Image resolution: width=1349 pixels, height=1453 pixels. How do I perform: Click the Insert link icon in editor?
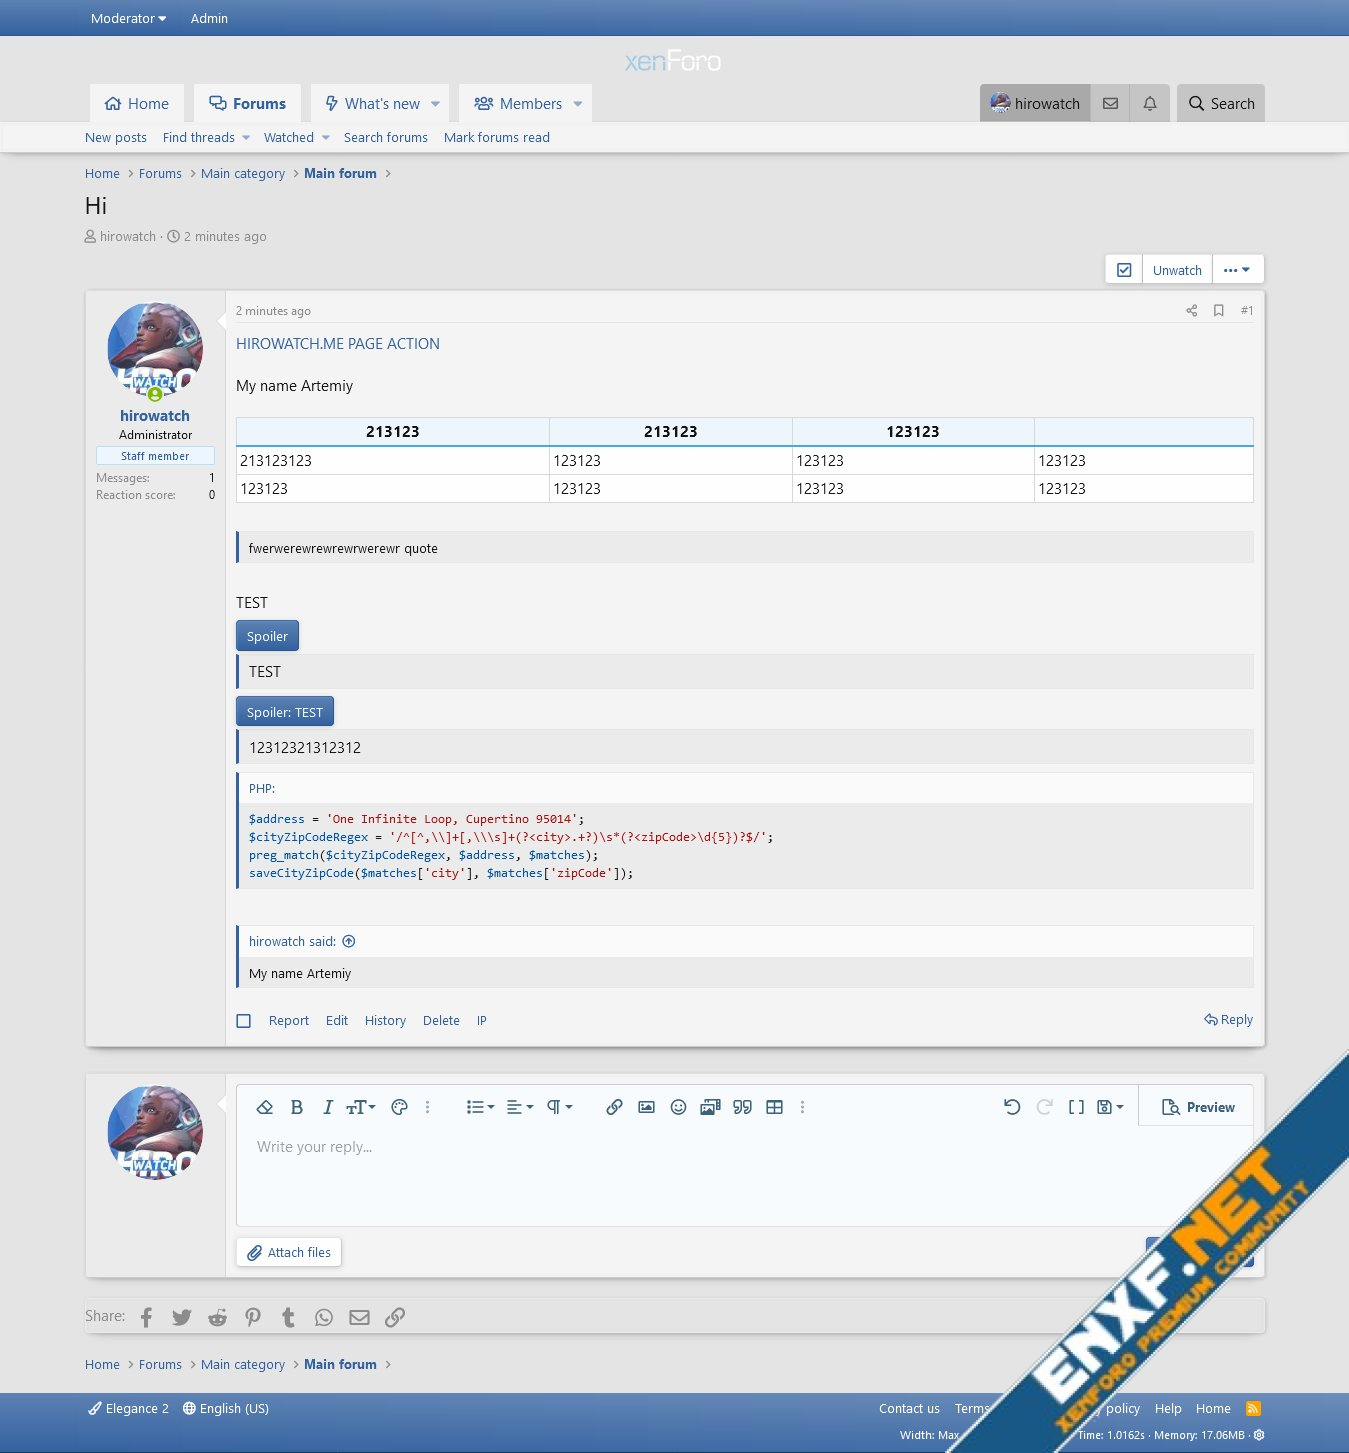tap(614, 1107)
